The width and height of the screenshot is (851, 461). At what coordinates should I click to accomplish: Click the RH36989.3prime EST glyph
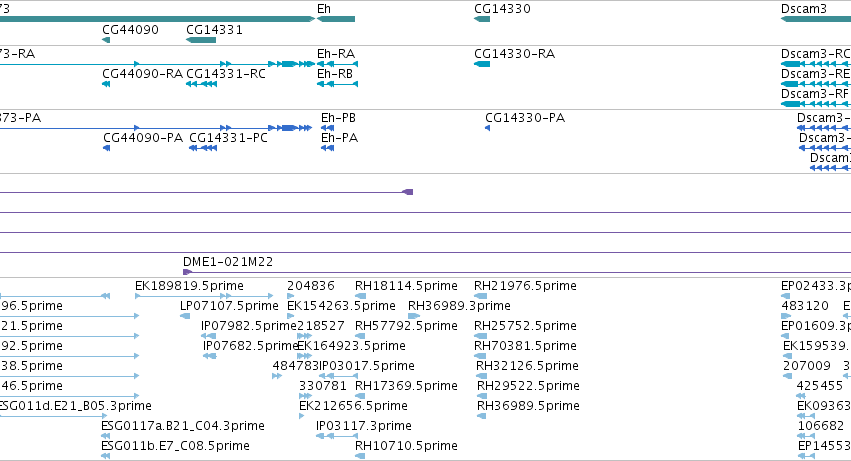(414, 316)
